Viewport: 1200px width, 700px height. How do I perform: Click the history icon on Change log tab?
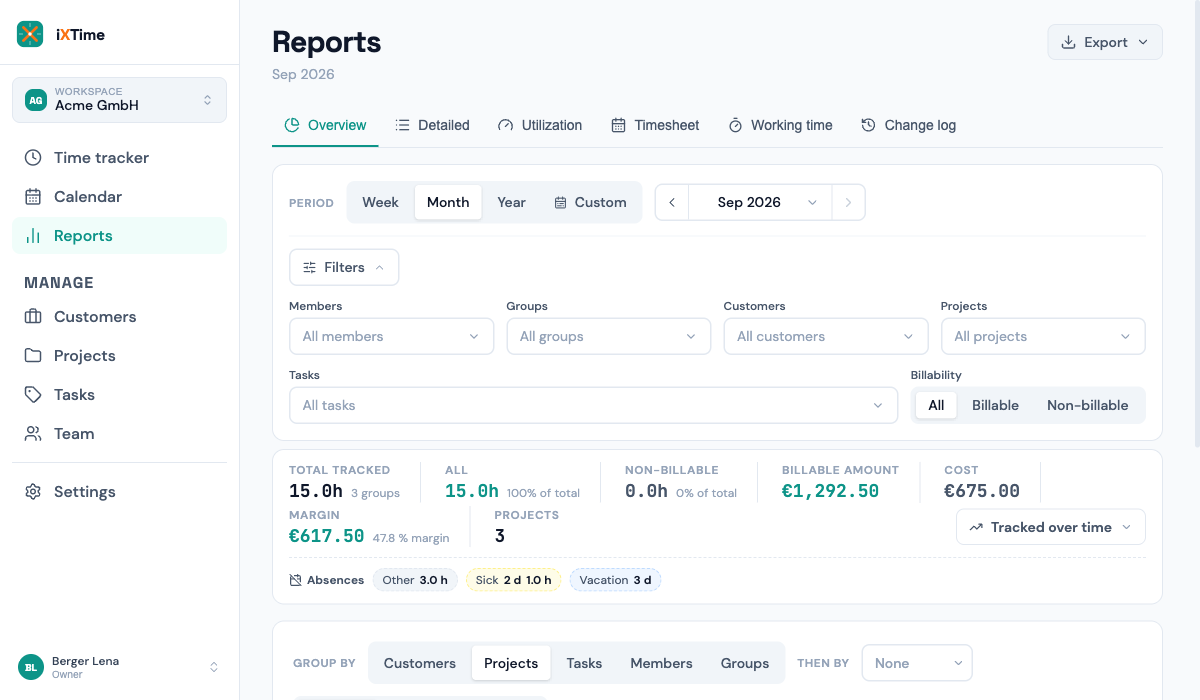[x=868, y=125]
